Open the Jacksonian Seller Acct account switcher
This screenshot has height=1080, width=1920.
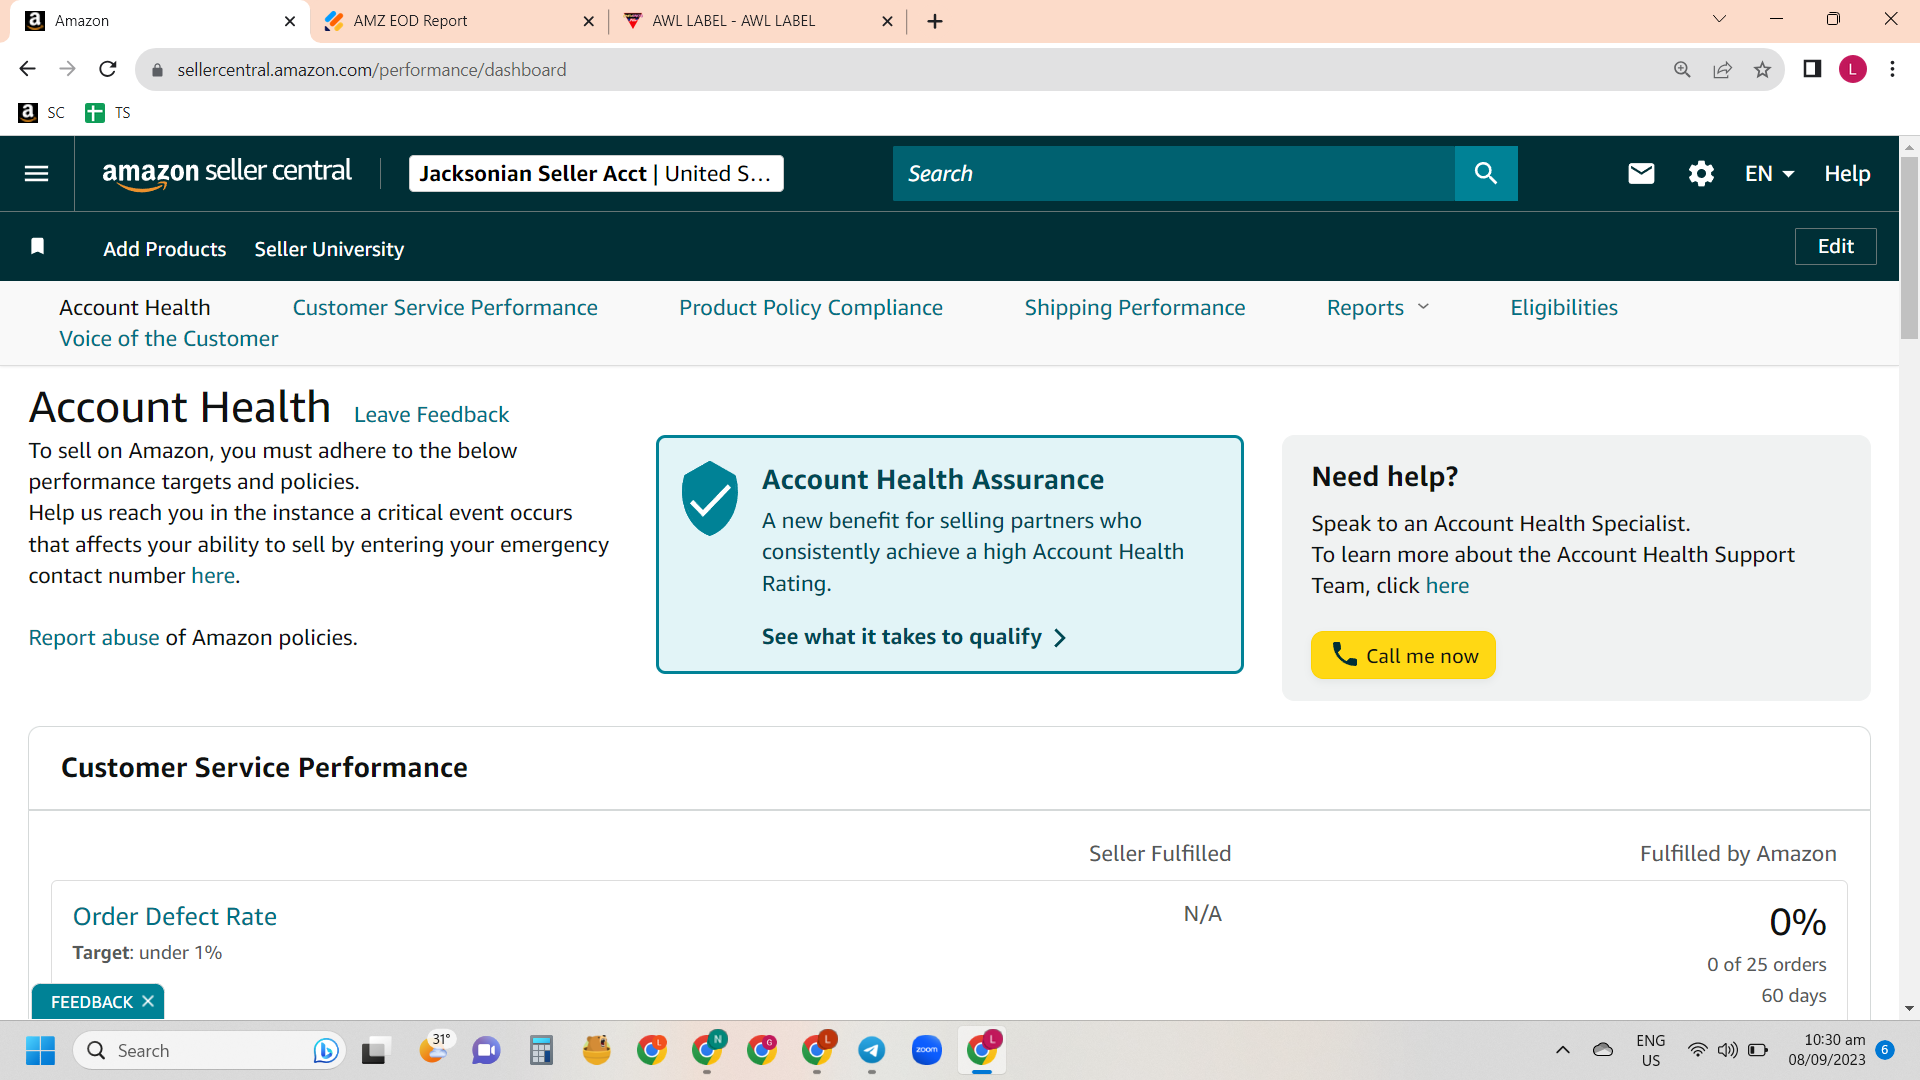596,173
